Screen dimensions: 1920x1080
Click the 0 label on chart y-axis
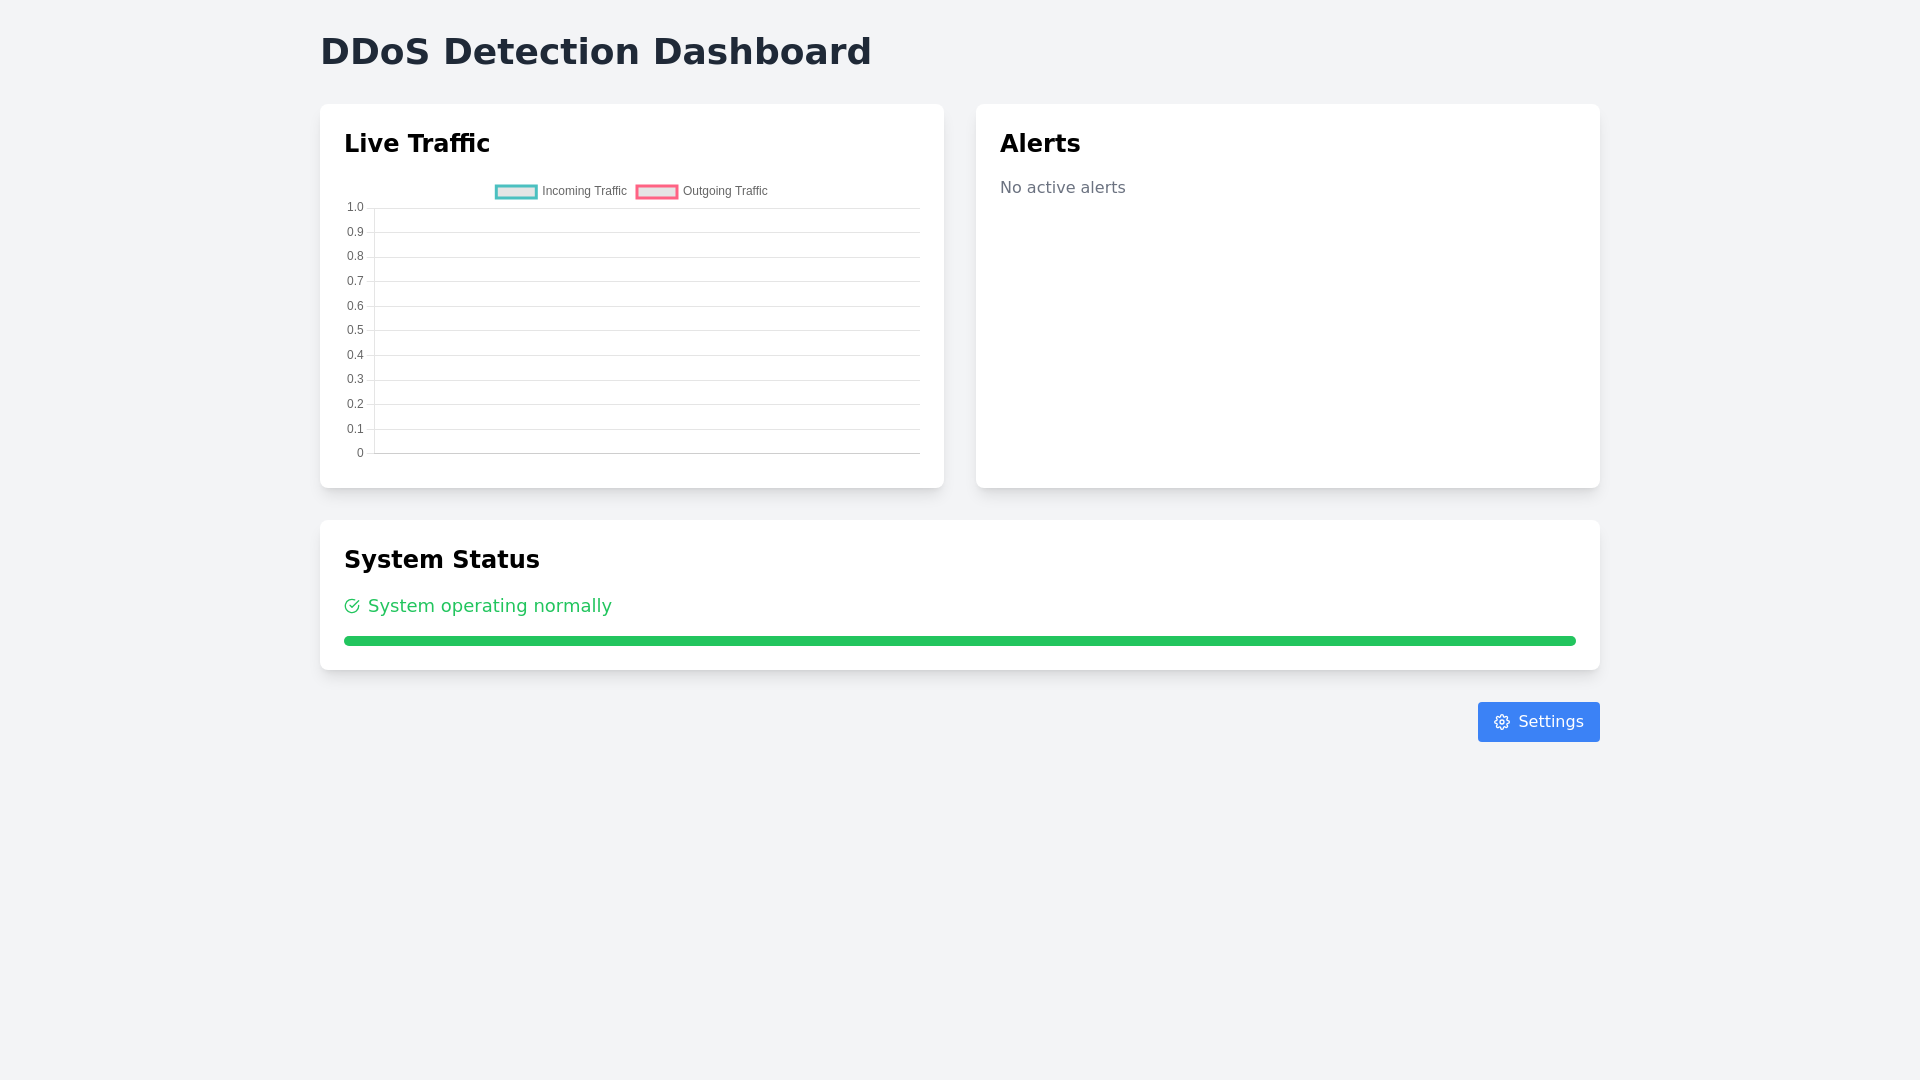click(x=359, y=452)
